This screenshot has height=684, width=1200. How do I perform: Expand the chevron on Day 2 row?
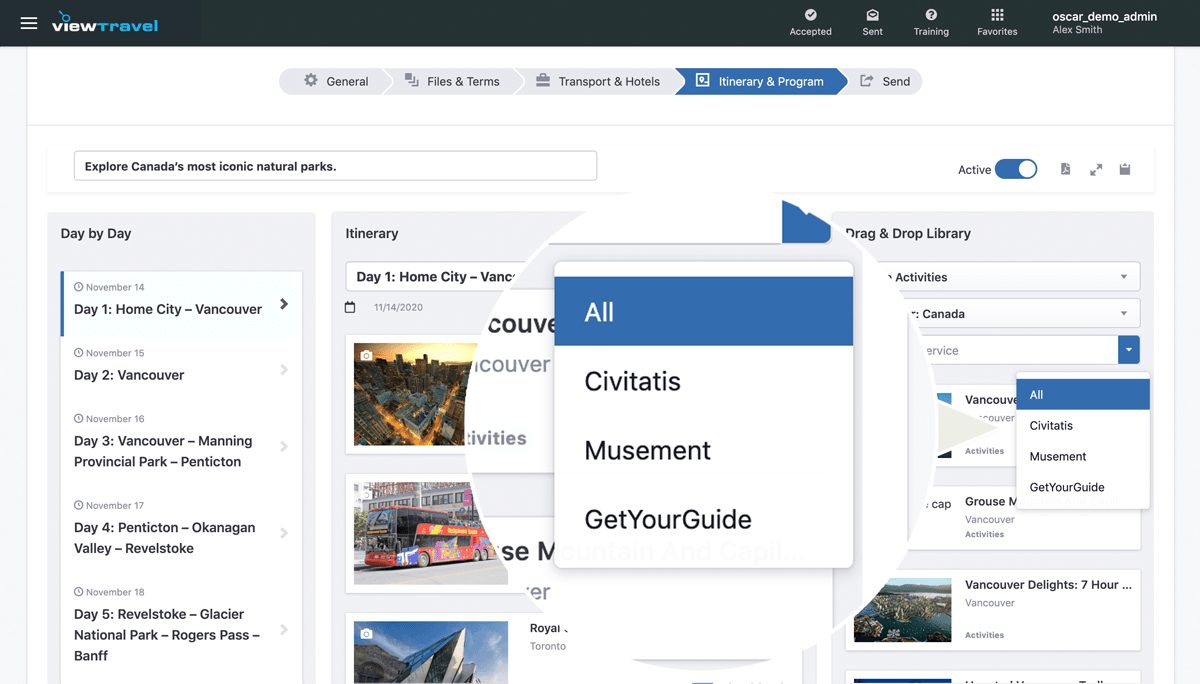point(284,370)
